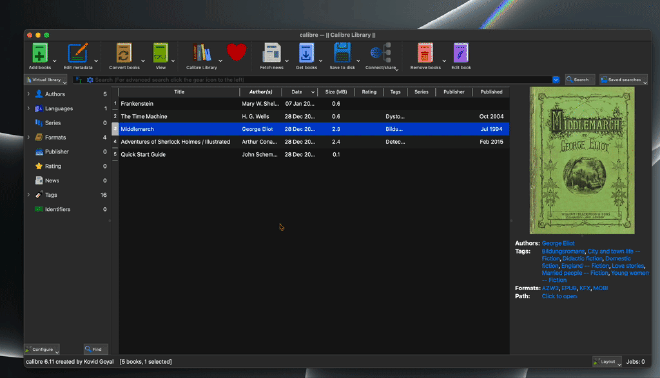This screenshot has height=378, width=660.
Task: Expand the Tags tree node
Action: tap(29, 195)
